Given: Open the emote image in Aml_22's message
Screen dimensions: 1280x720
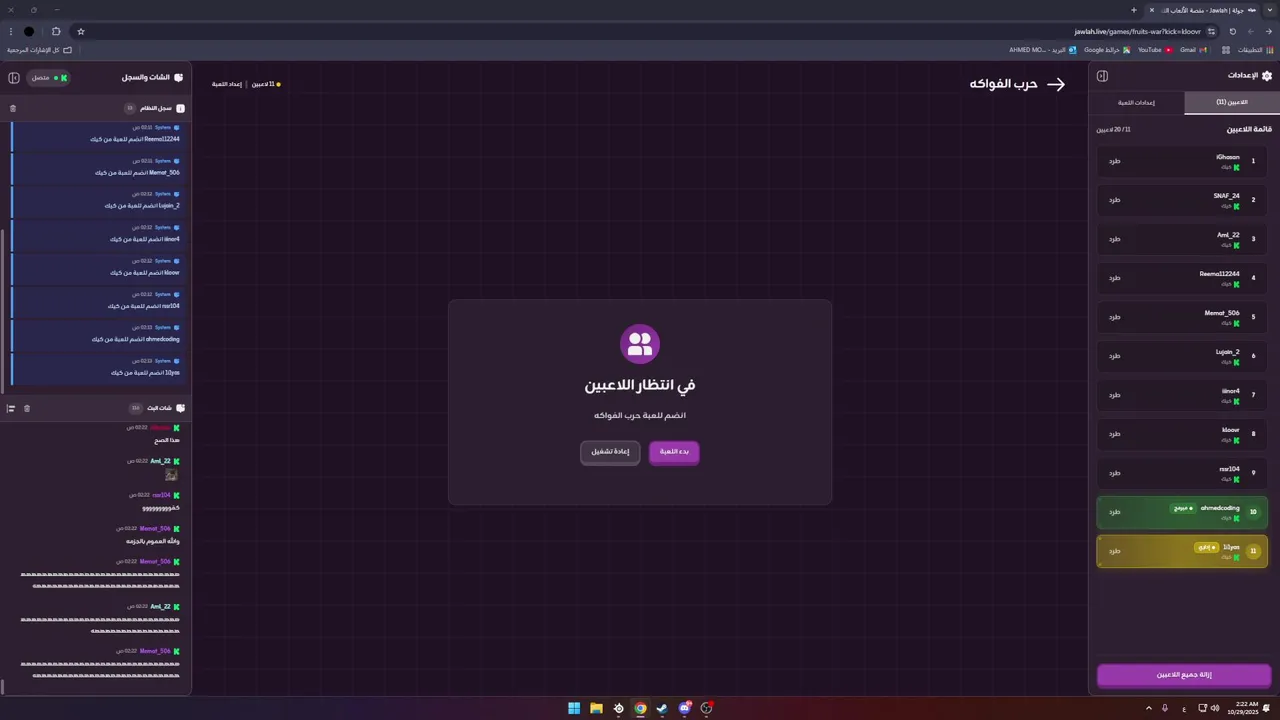Looking at the screenshot, I should point(171,475).
